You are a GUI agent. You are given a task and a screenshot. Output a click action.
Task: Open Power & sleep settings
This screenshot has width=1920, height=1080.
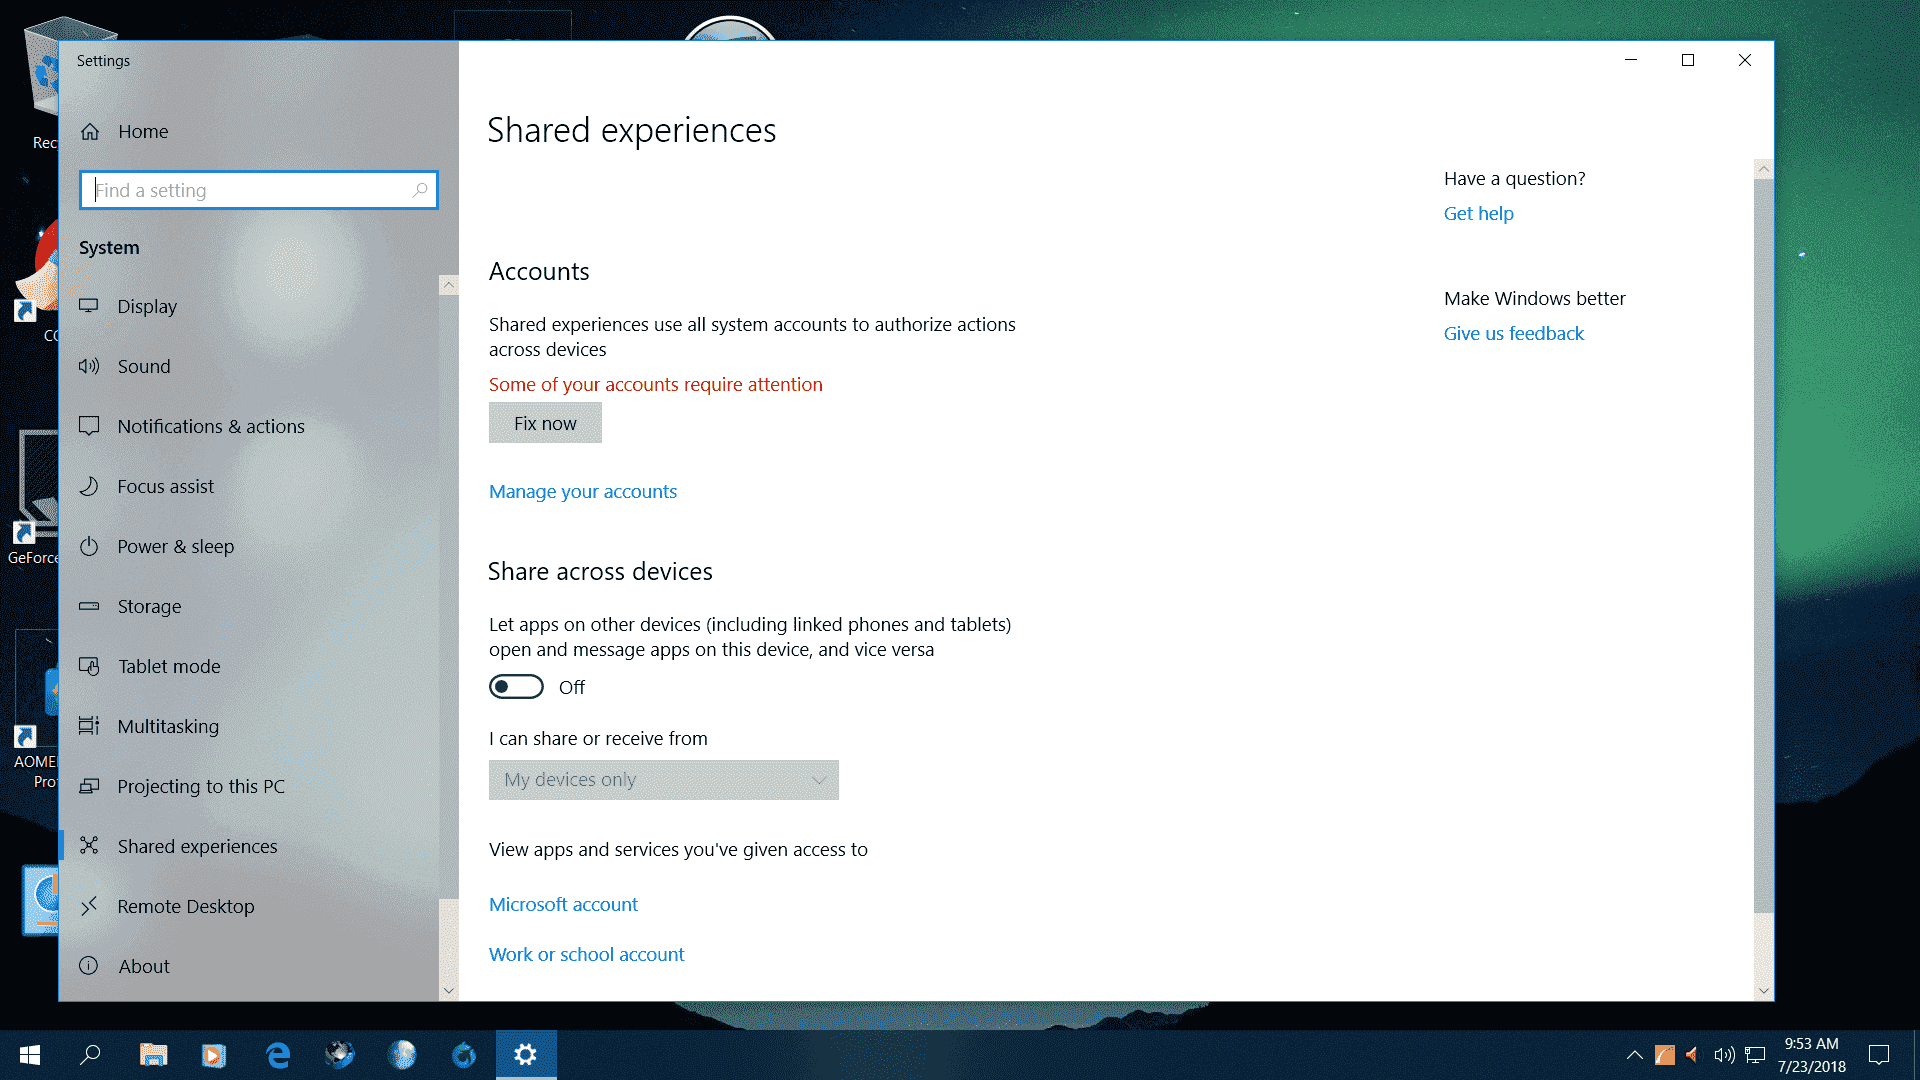(x=176, y=546)
